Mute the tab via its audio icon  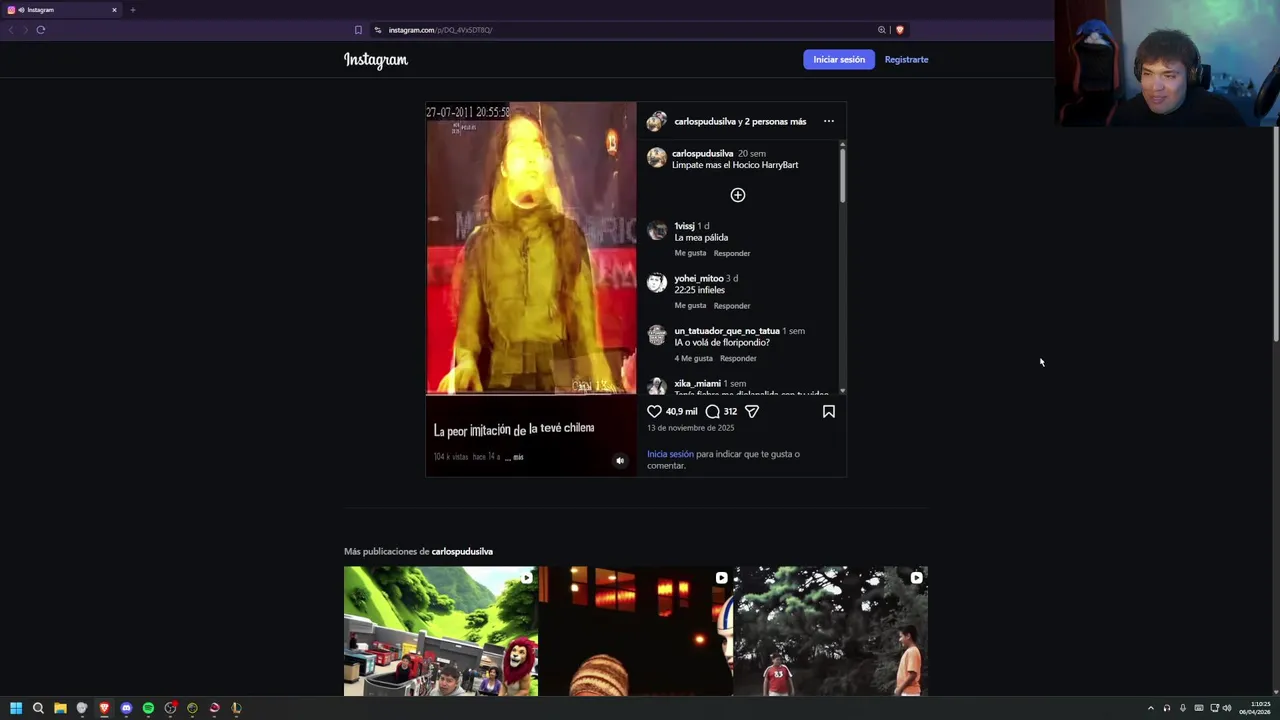click(21, 10)
